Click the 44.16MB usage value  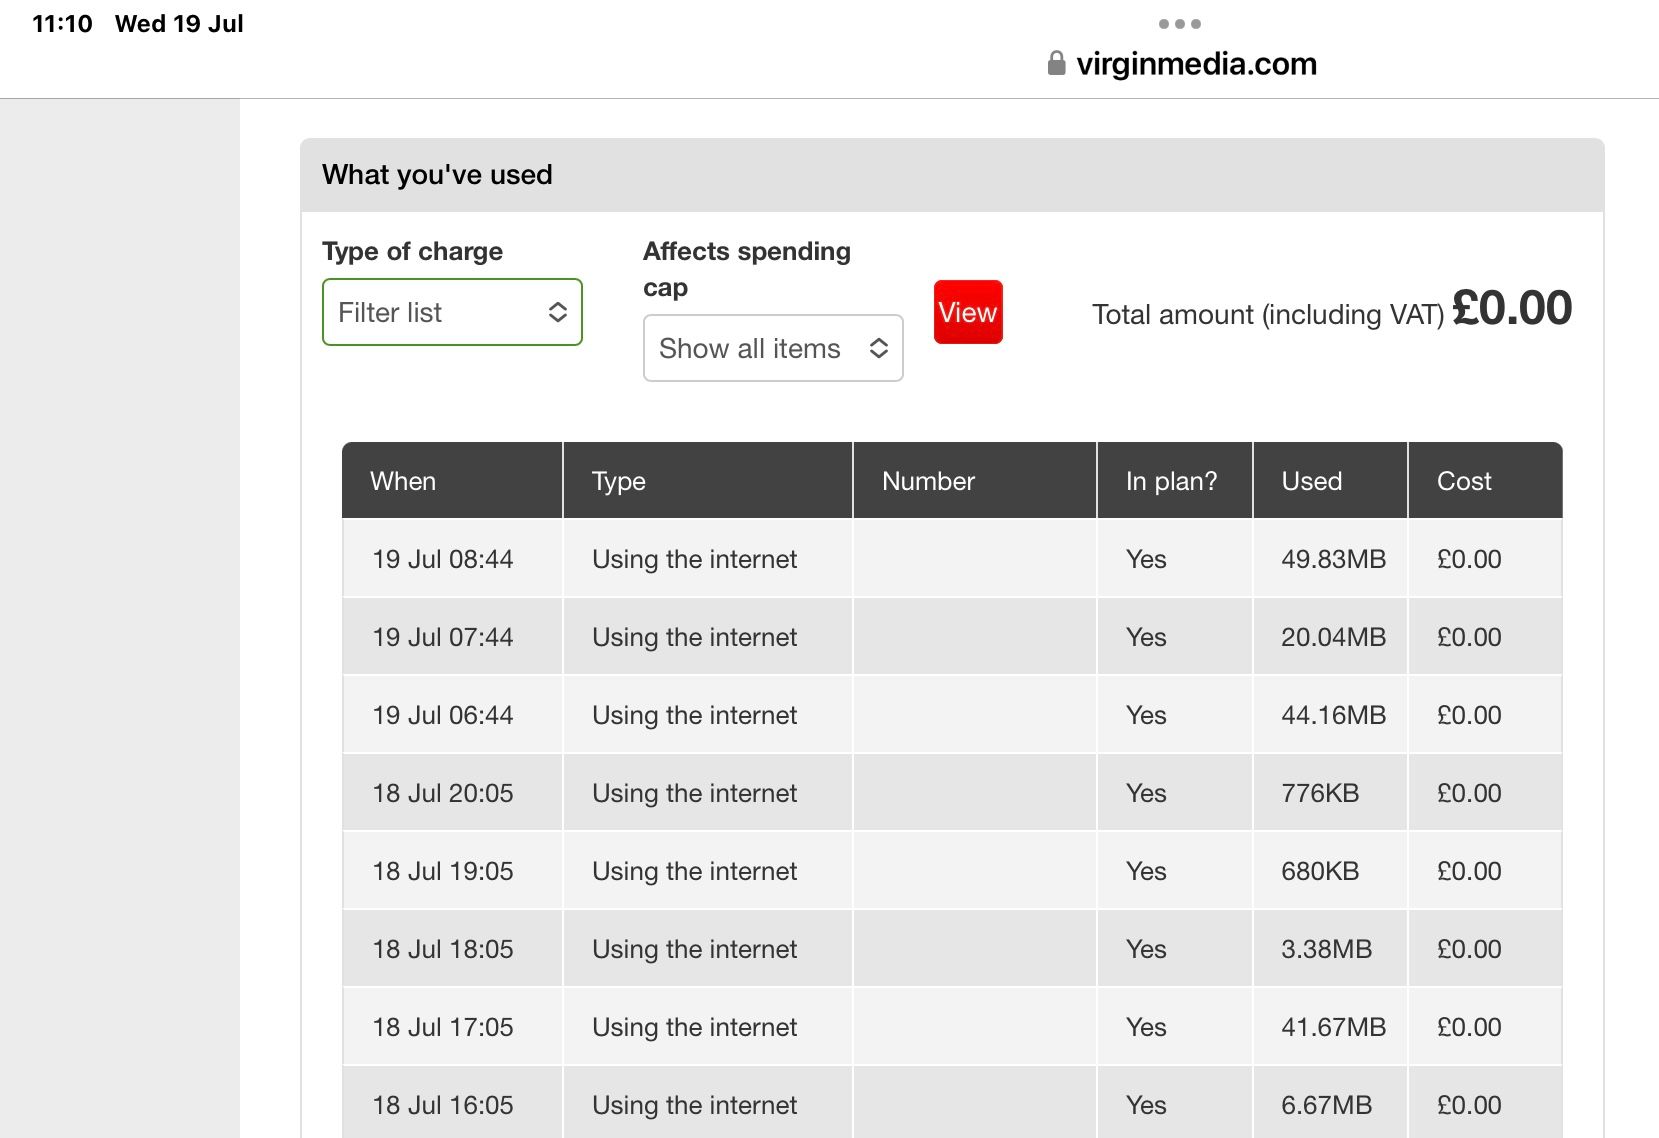tap(1333, 715)
